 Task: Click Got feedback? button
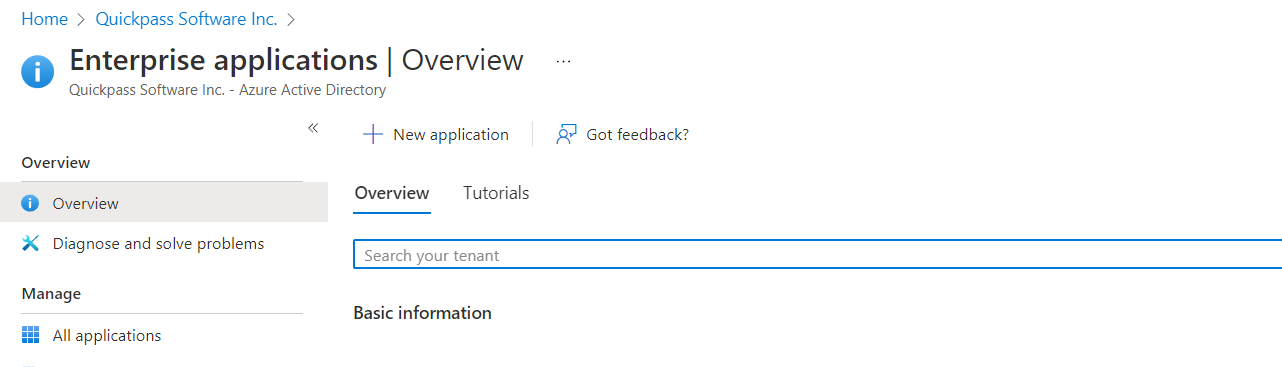pos(623,134)
